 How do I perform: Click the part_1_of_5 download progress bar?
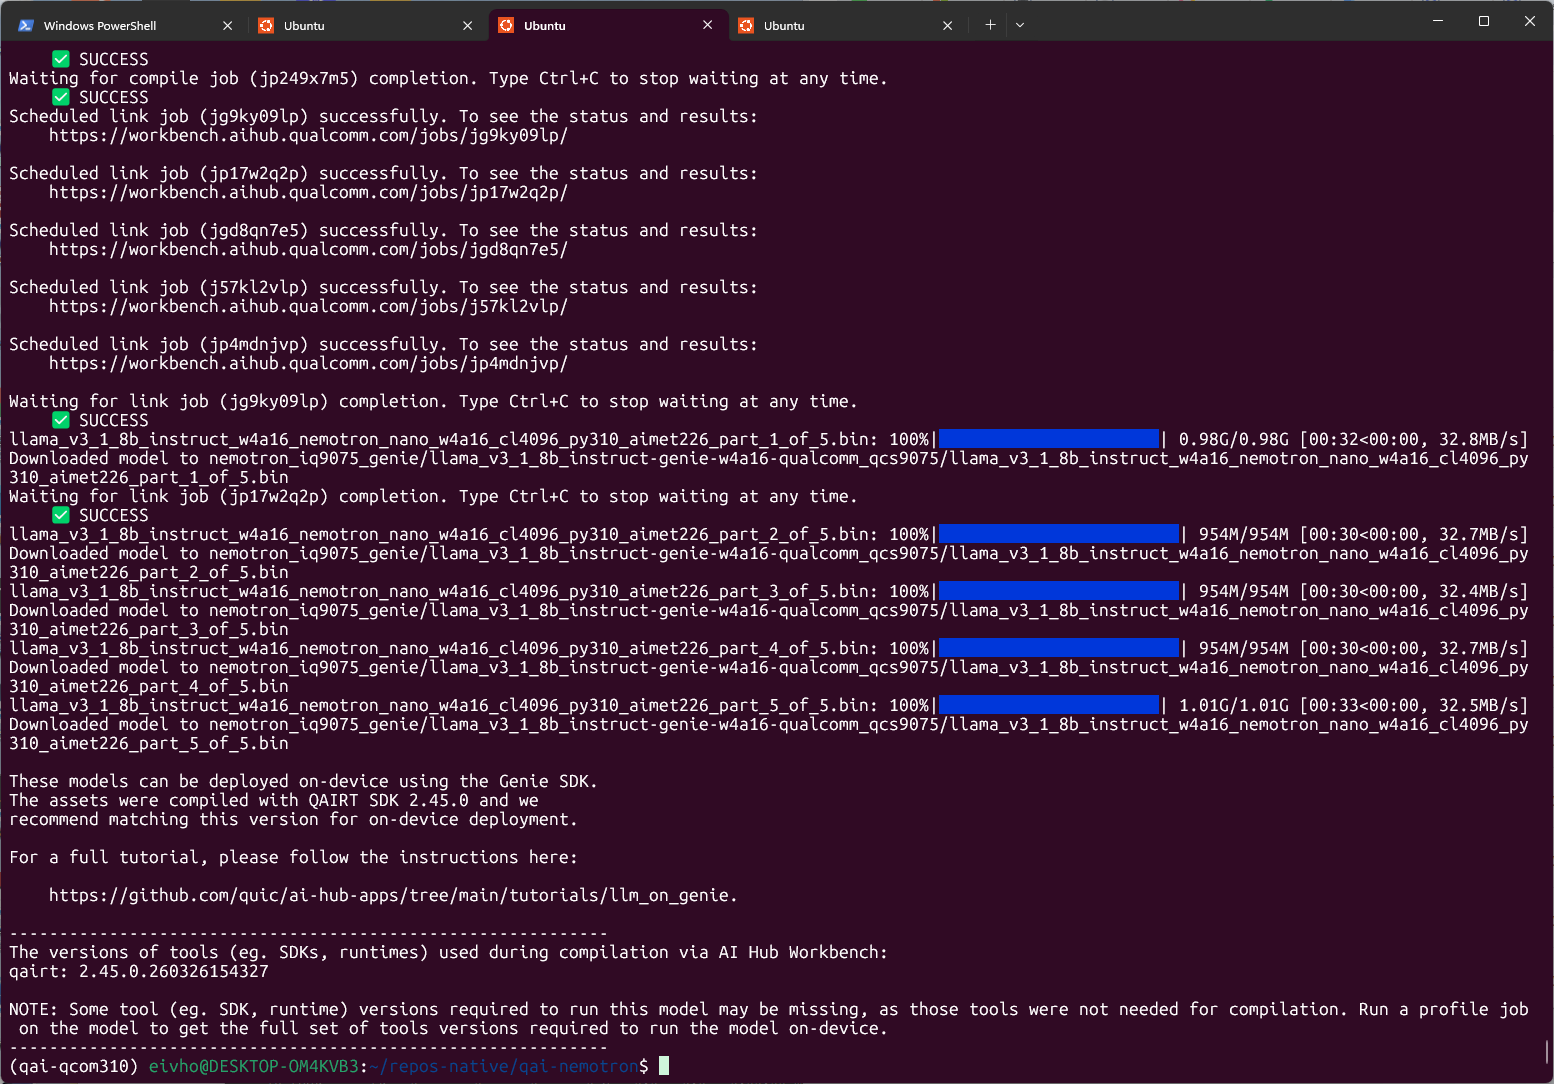(x=1049, y=439)
